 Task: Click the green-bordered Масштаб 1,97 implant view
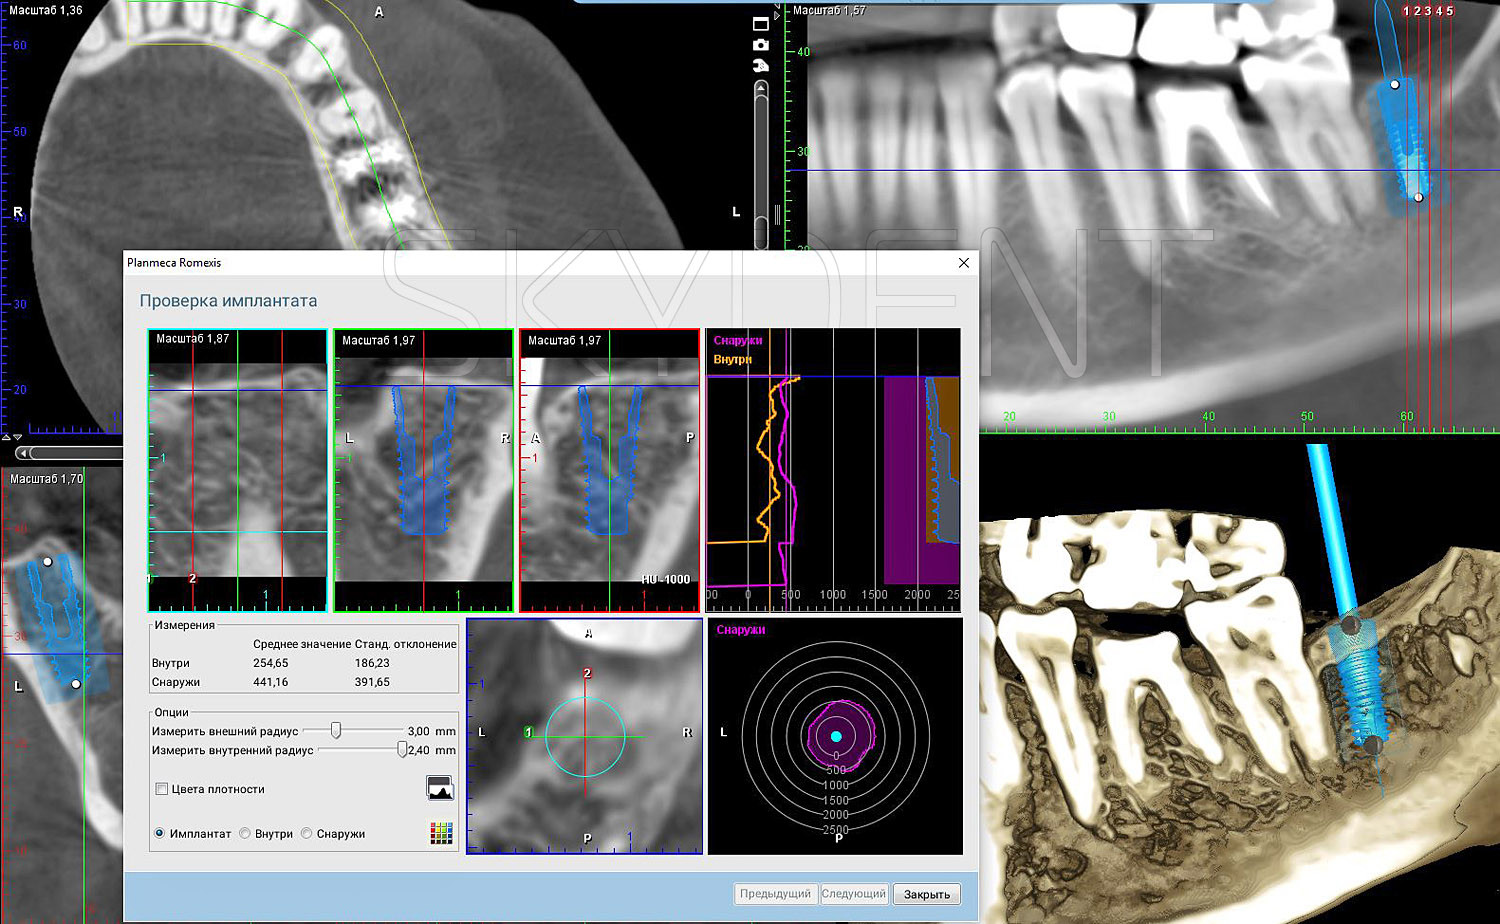click(x=424, y=470)
